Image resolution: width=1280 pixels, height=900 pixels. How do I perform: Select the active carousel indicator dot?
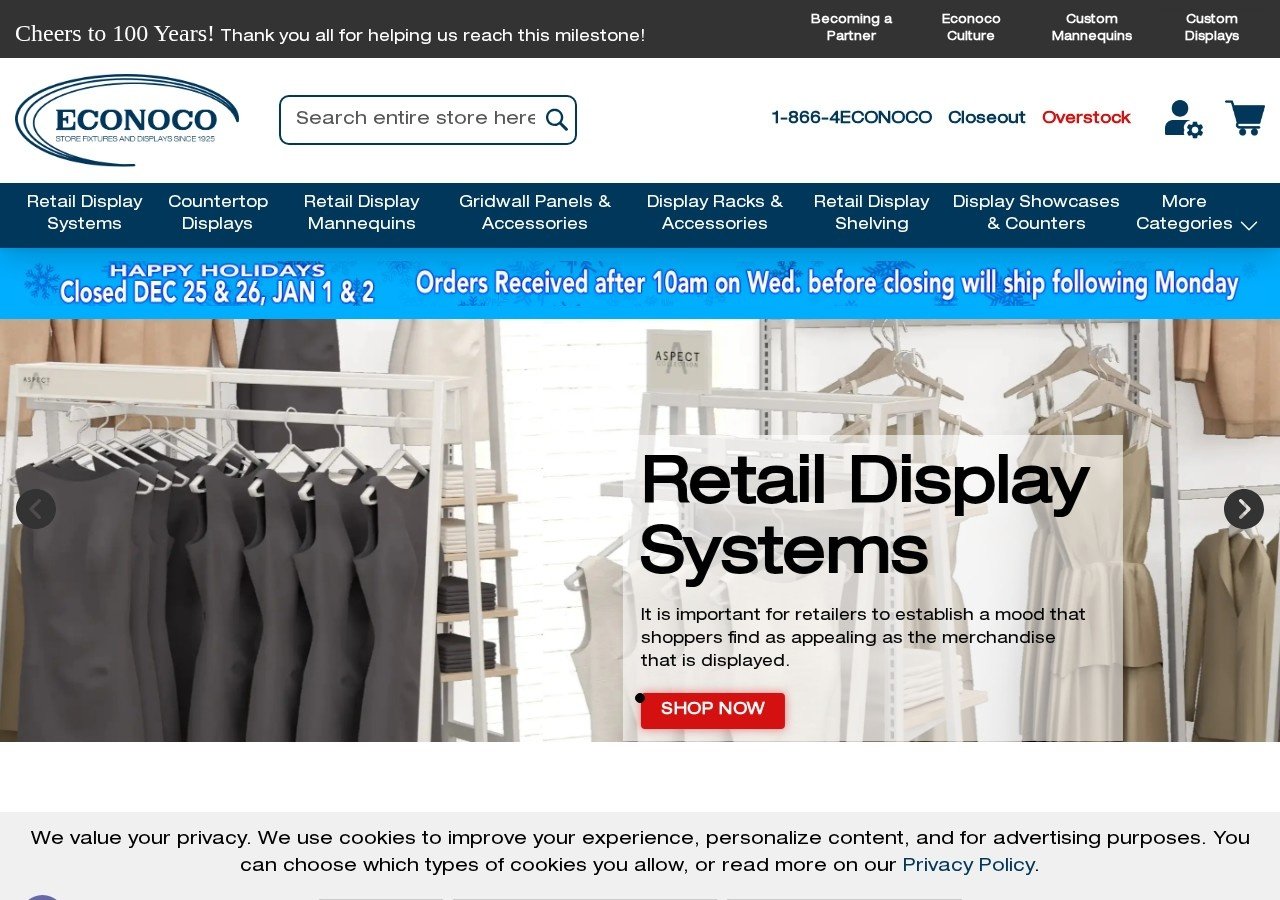640,698
